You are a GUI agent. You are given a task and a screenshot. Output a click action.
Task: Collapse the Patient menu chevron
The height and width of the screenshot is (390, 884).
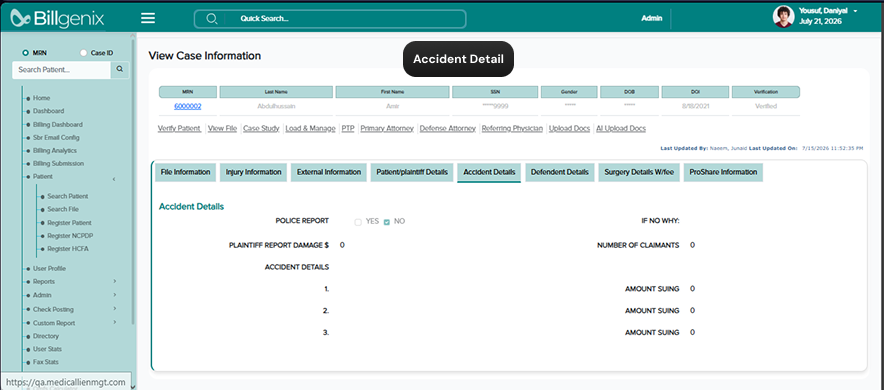coord(114,179)
